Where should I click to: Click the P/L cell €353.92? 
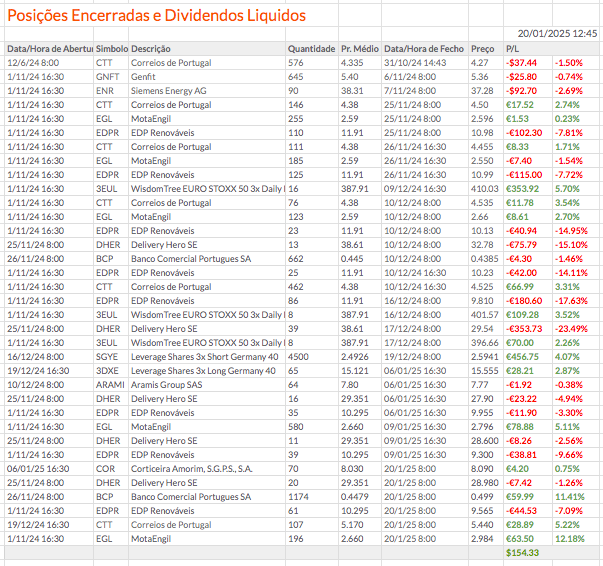[x=522, y=189]
